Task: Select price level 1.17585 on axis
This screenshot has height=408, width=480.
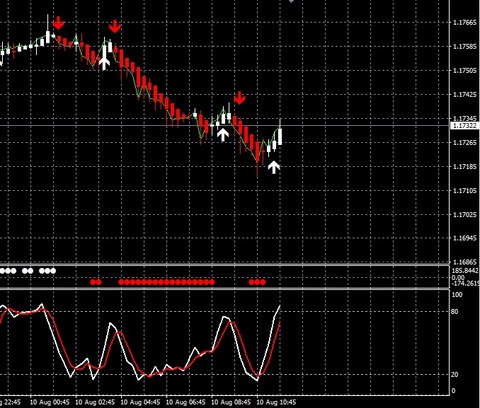Action: 465,46
